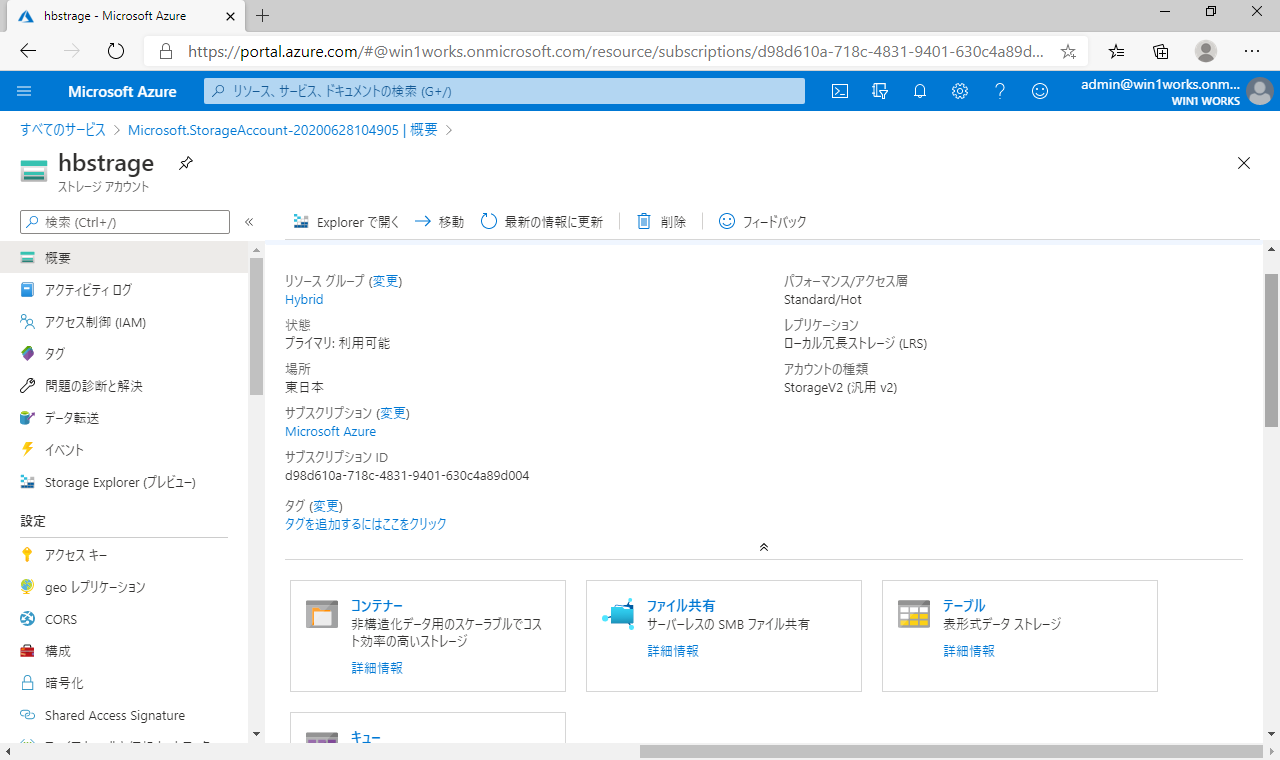Screen dimensions: 1280x760
Task: Click the コンテナー tile icon
Action: click(x=323, y=614)
